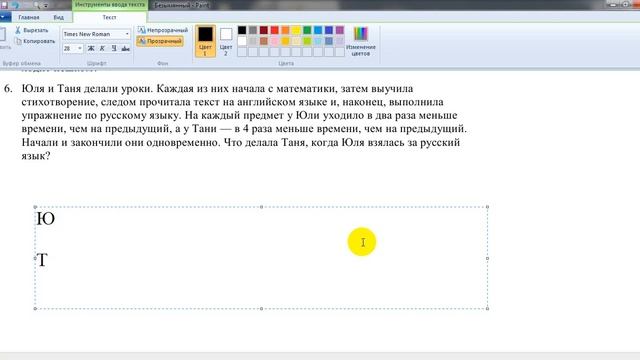The image size is (640, 360).
Task: Open the font size 28 dropdown
Action: [x=80, y=49]
